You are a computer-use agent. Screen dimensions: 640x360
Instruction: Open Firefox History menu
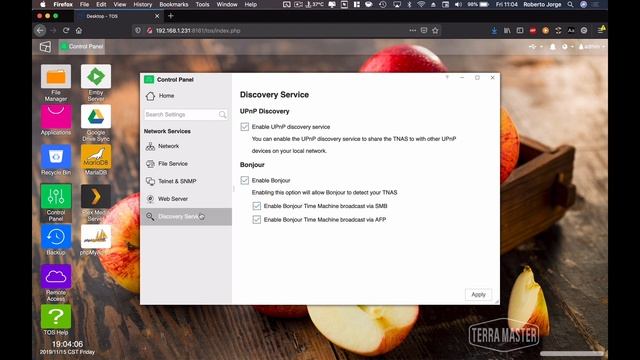142,4
